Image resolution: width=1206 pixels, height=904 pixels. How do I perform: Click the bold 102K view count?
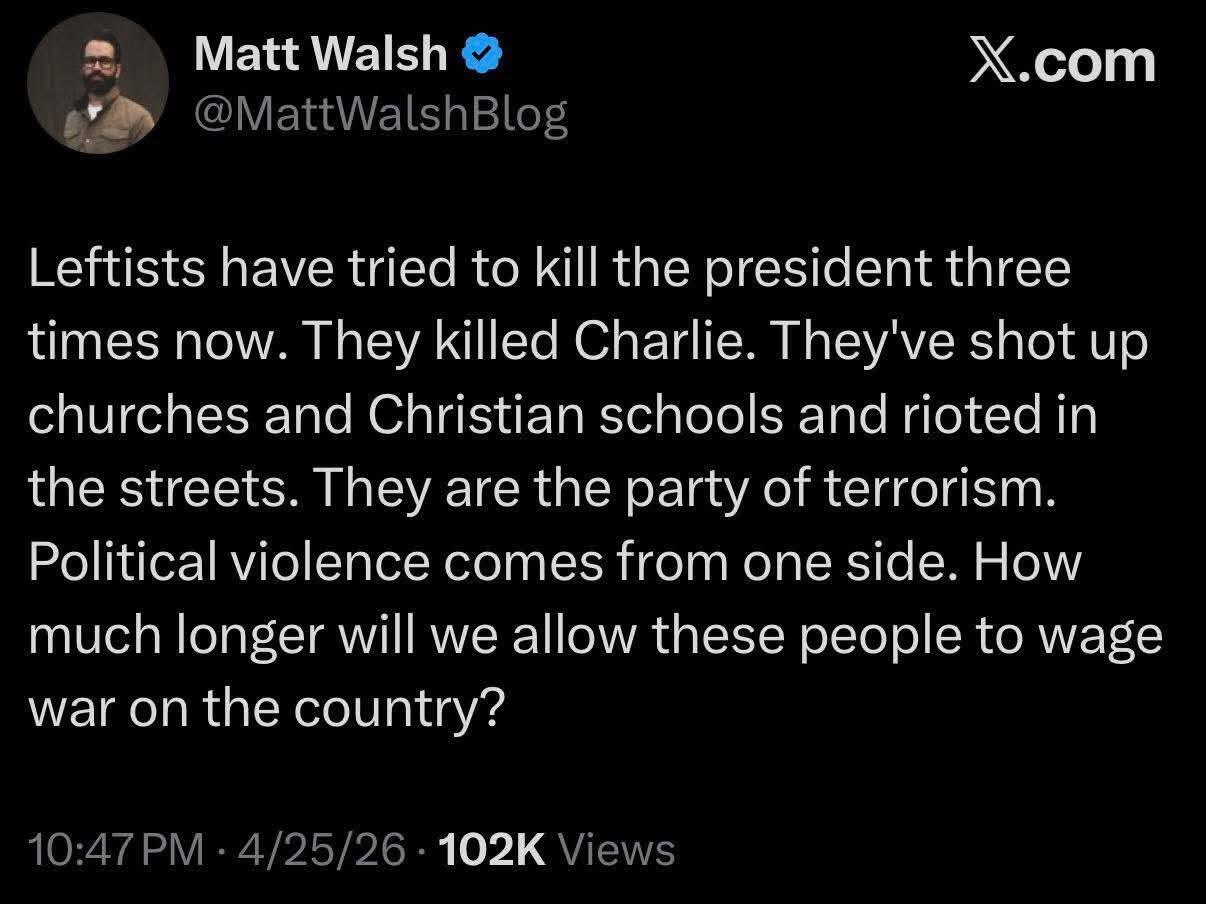coord(493,851)
